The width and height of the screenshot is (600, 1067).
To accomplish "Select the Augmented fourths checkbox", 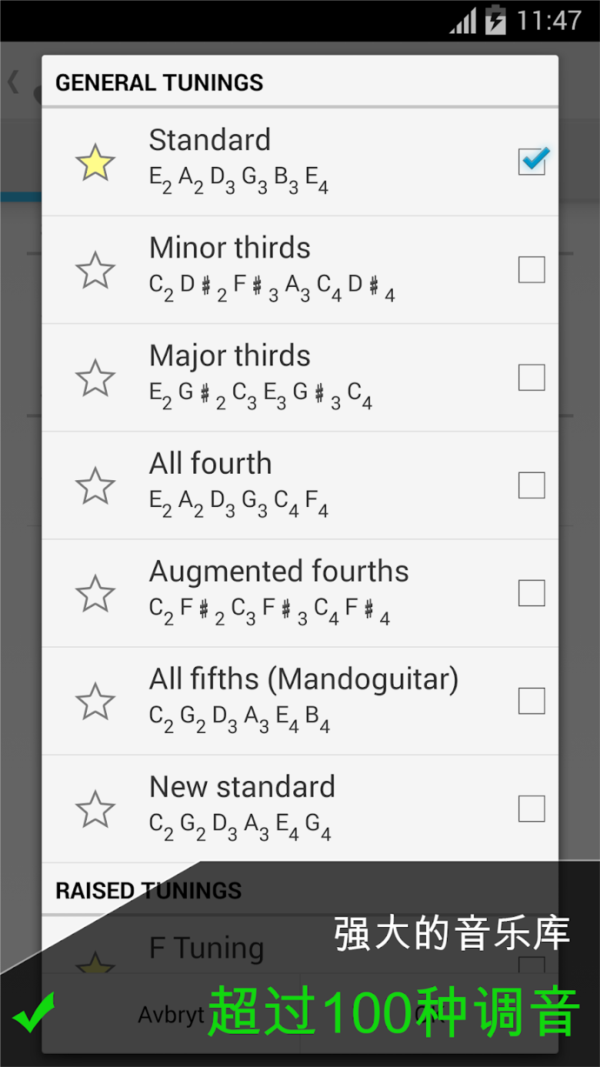I will coord(532,594).
